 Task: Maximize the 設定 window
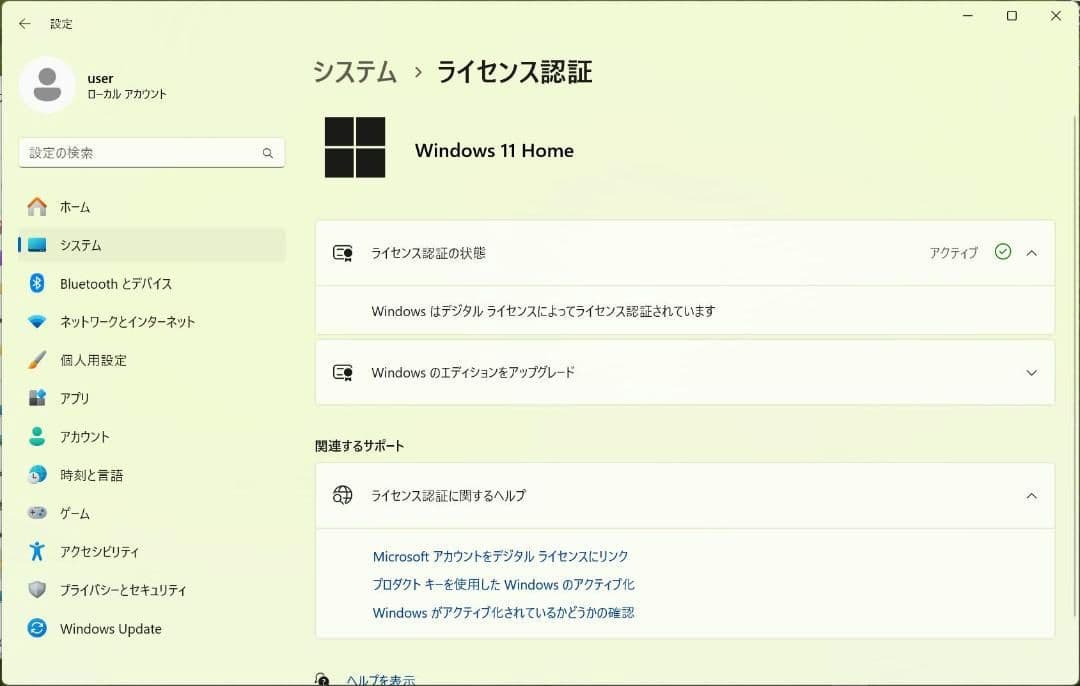pos(1012,16)
